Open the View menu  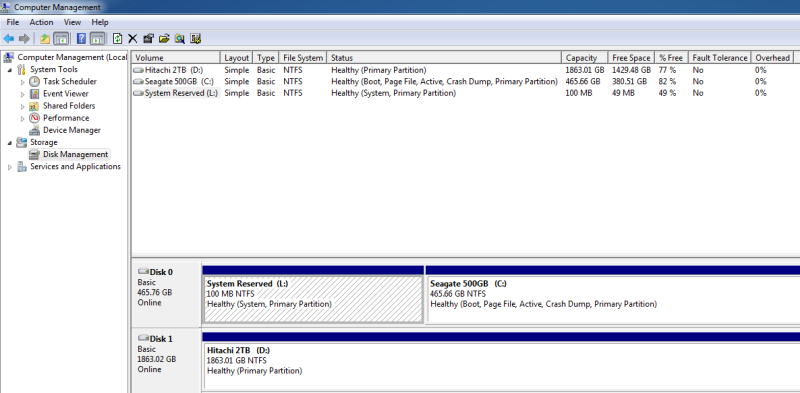click(x=72, y=22)
